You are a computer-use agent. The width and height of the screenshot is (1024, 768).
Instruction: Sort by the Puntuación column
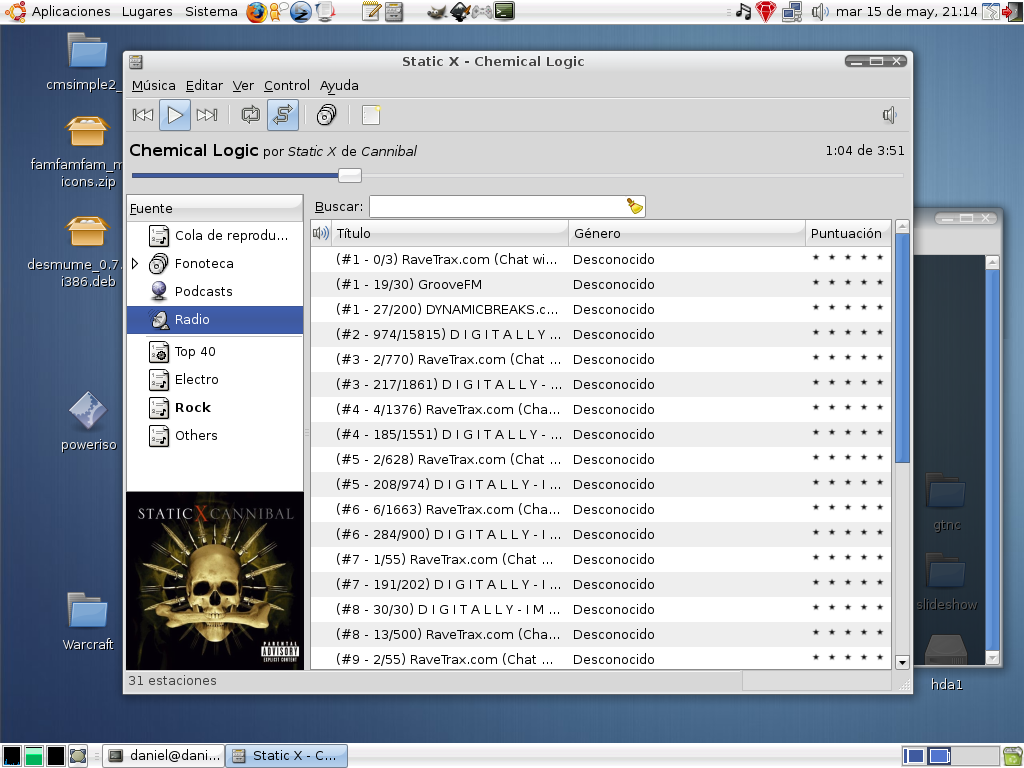pyautogui.click(x=848, y=234)
